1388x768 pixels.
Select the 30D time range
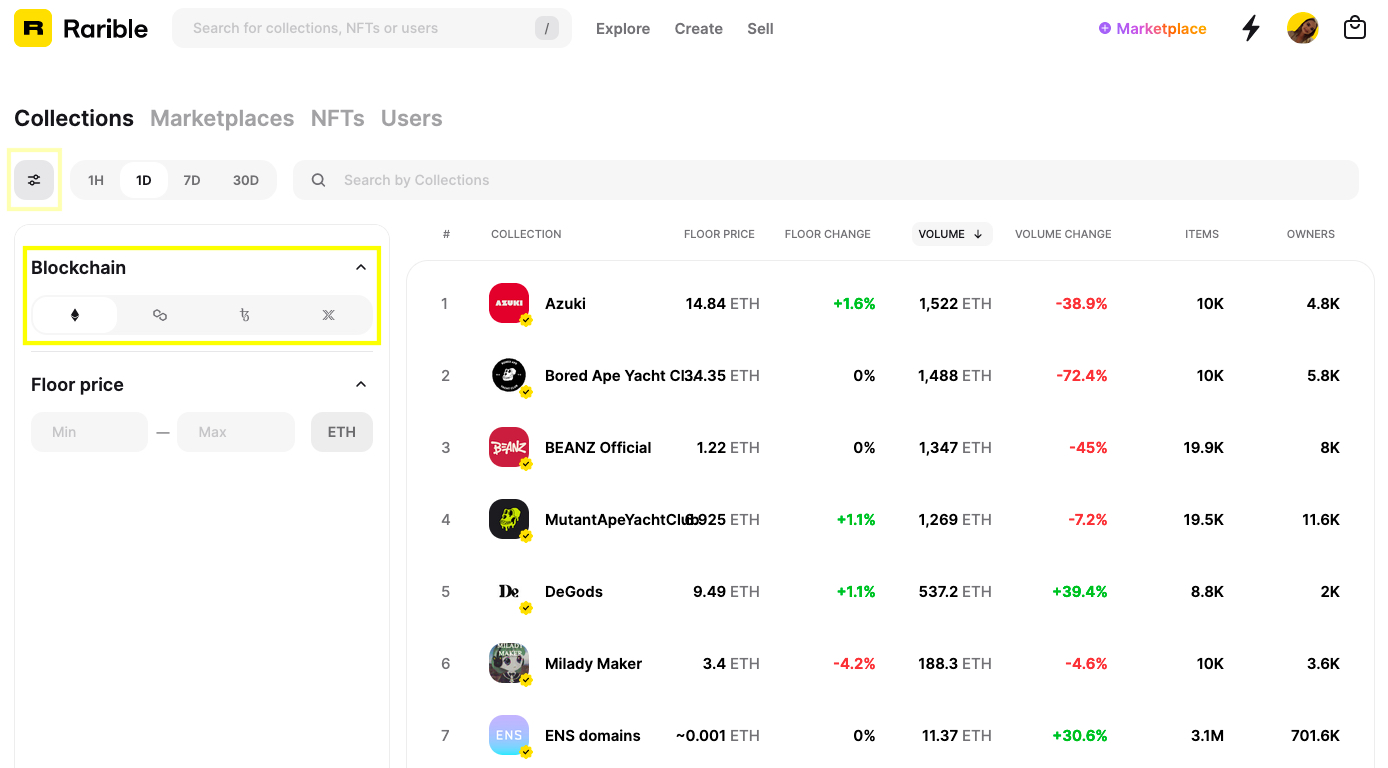pyautogui.click(x=246, y=180)
